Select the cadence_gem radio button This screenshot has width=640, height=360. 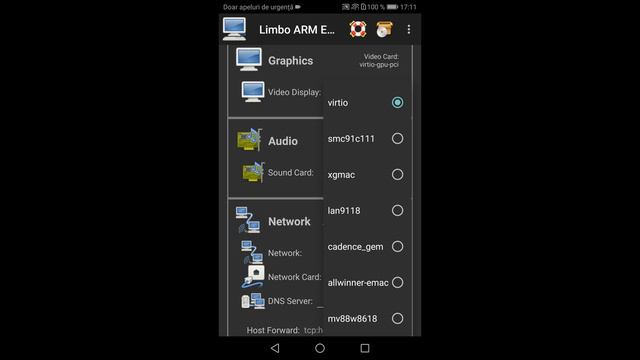(x=397, y=246)
